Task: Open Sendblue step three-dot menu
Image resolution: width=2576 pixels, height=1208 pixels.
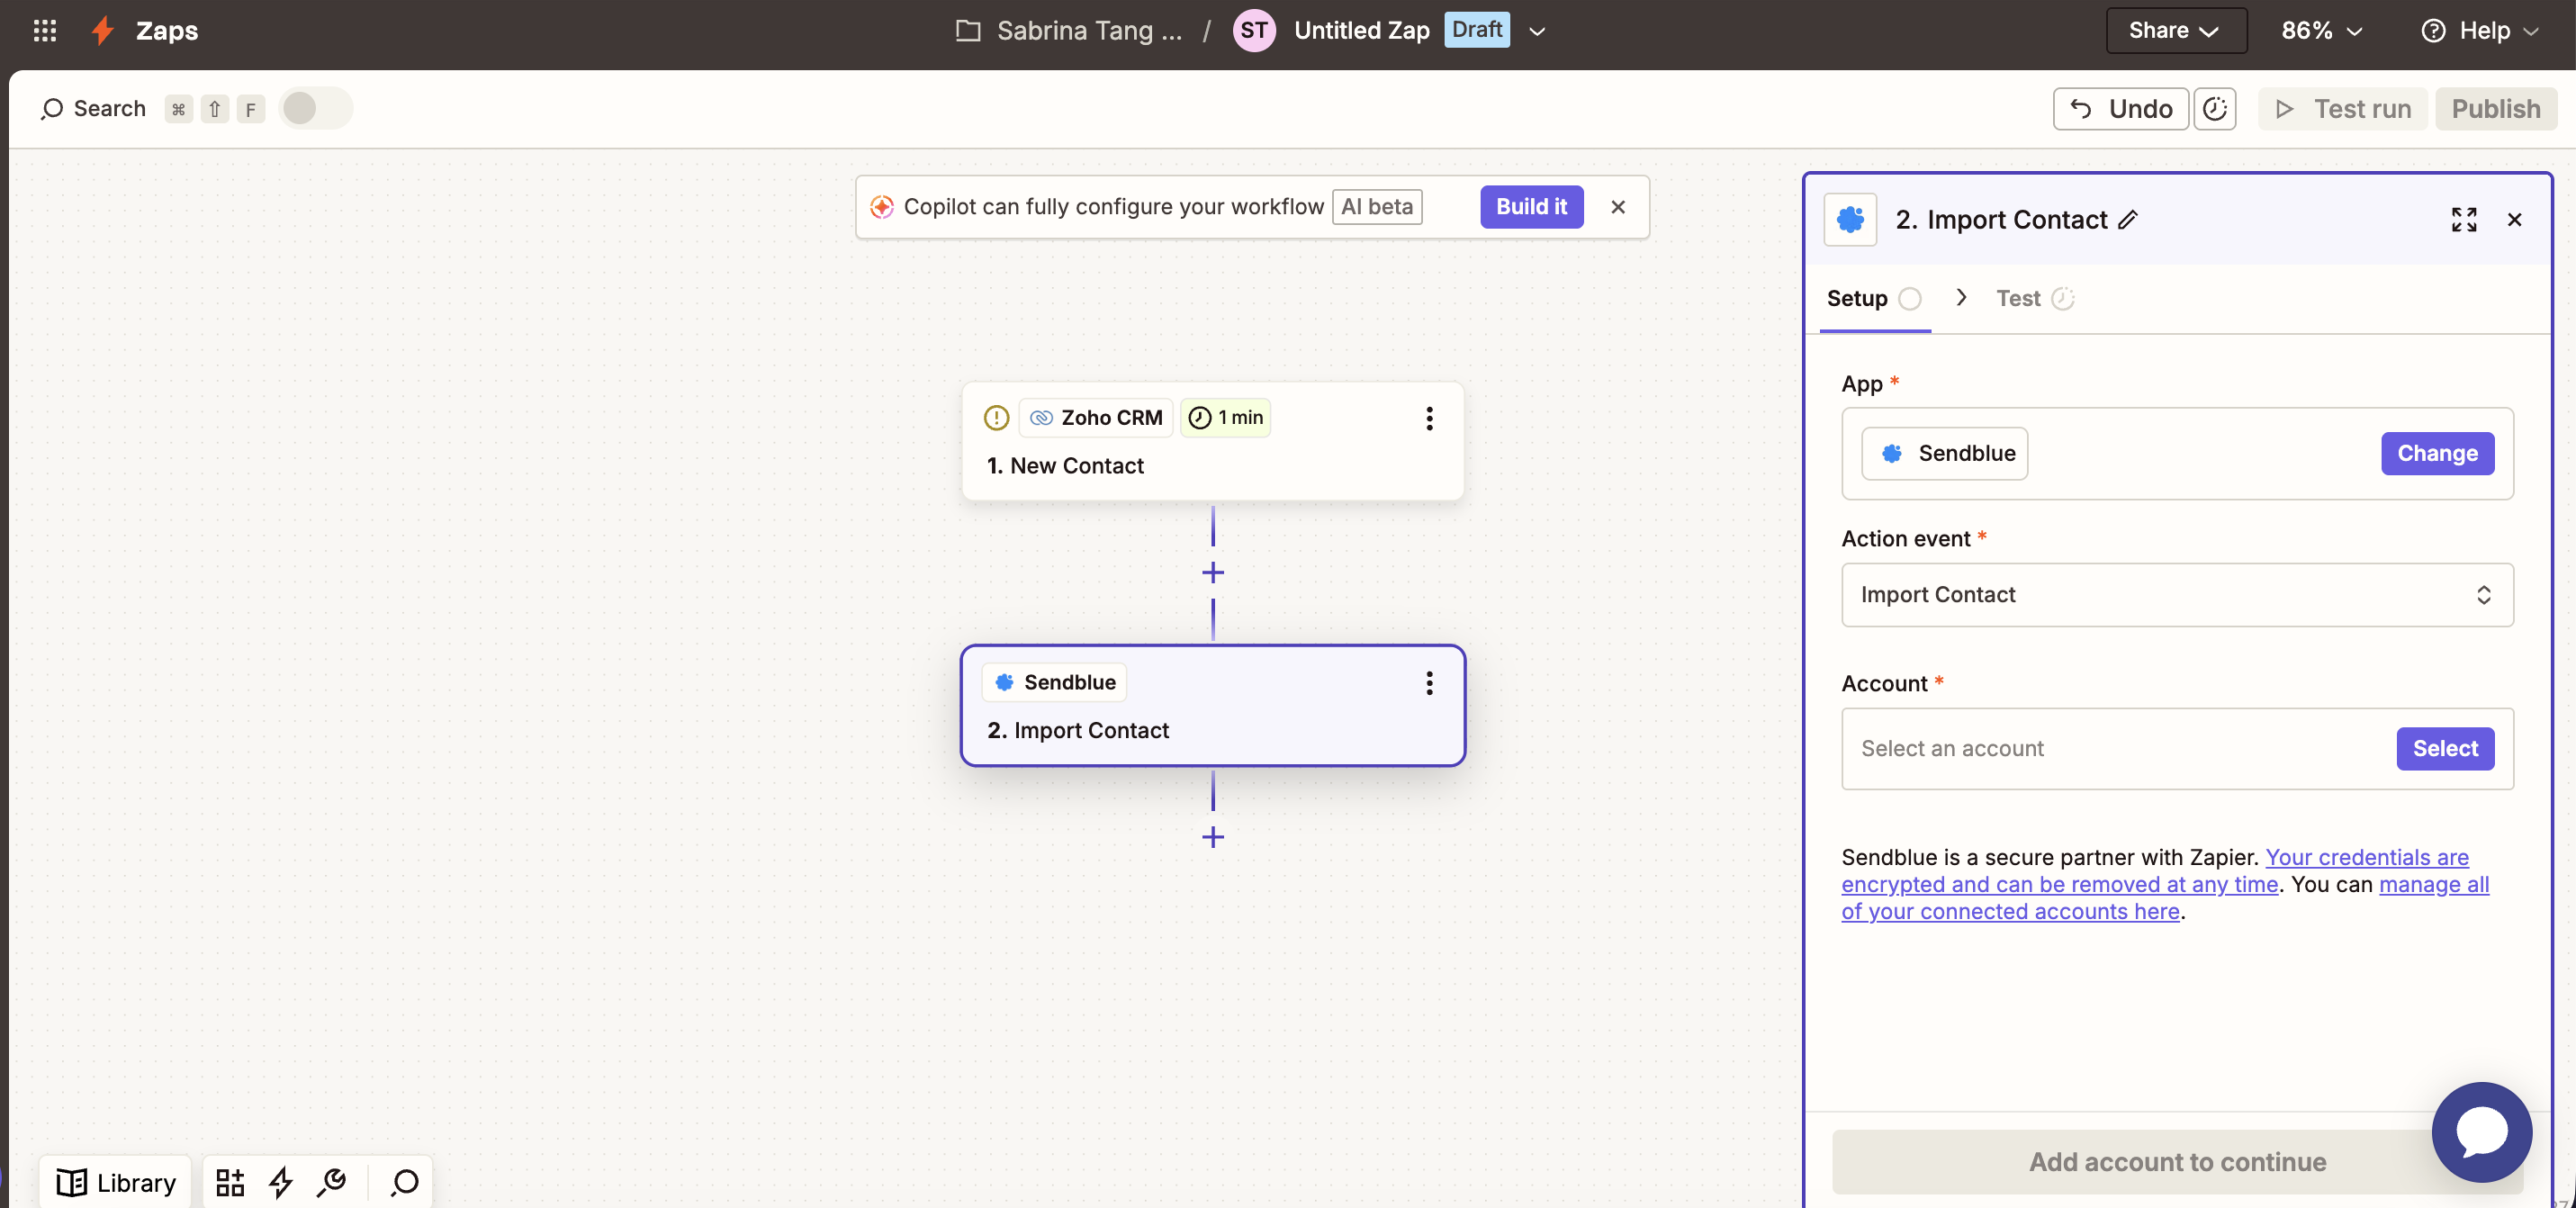Action: (x=1430, y=683)
